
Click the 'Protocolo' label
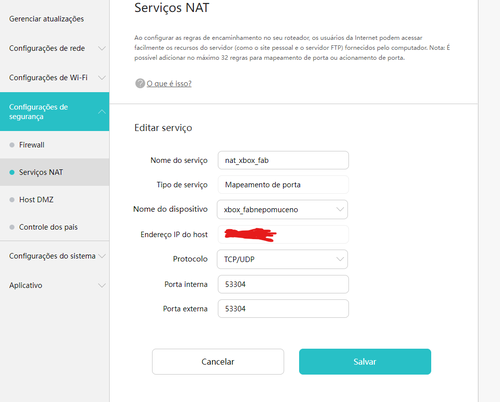click(x=190, y=259)
